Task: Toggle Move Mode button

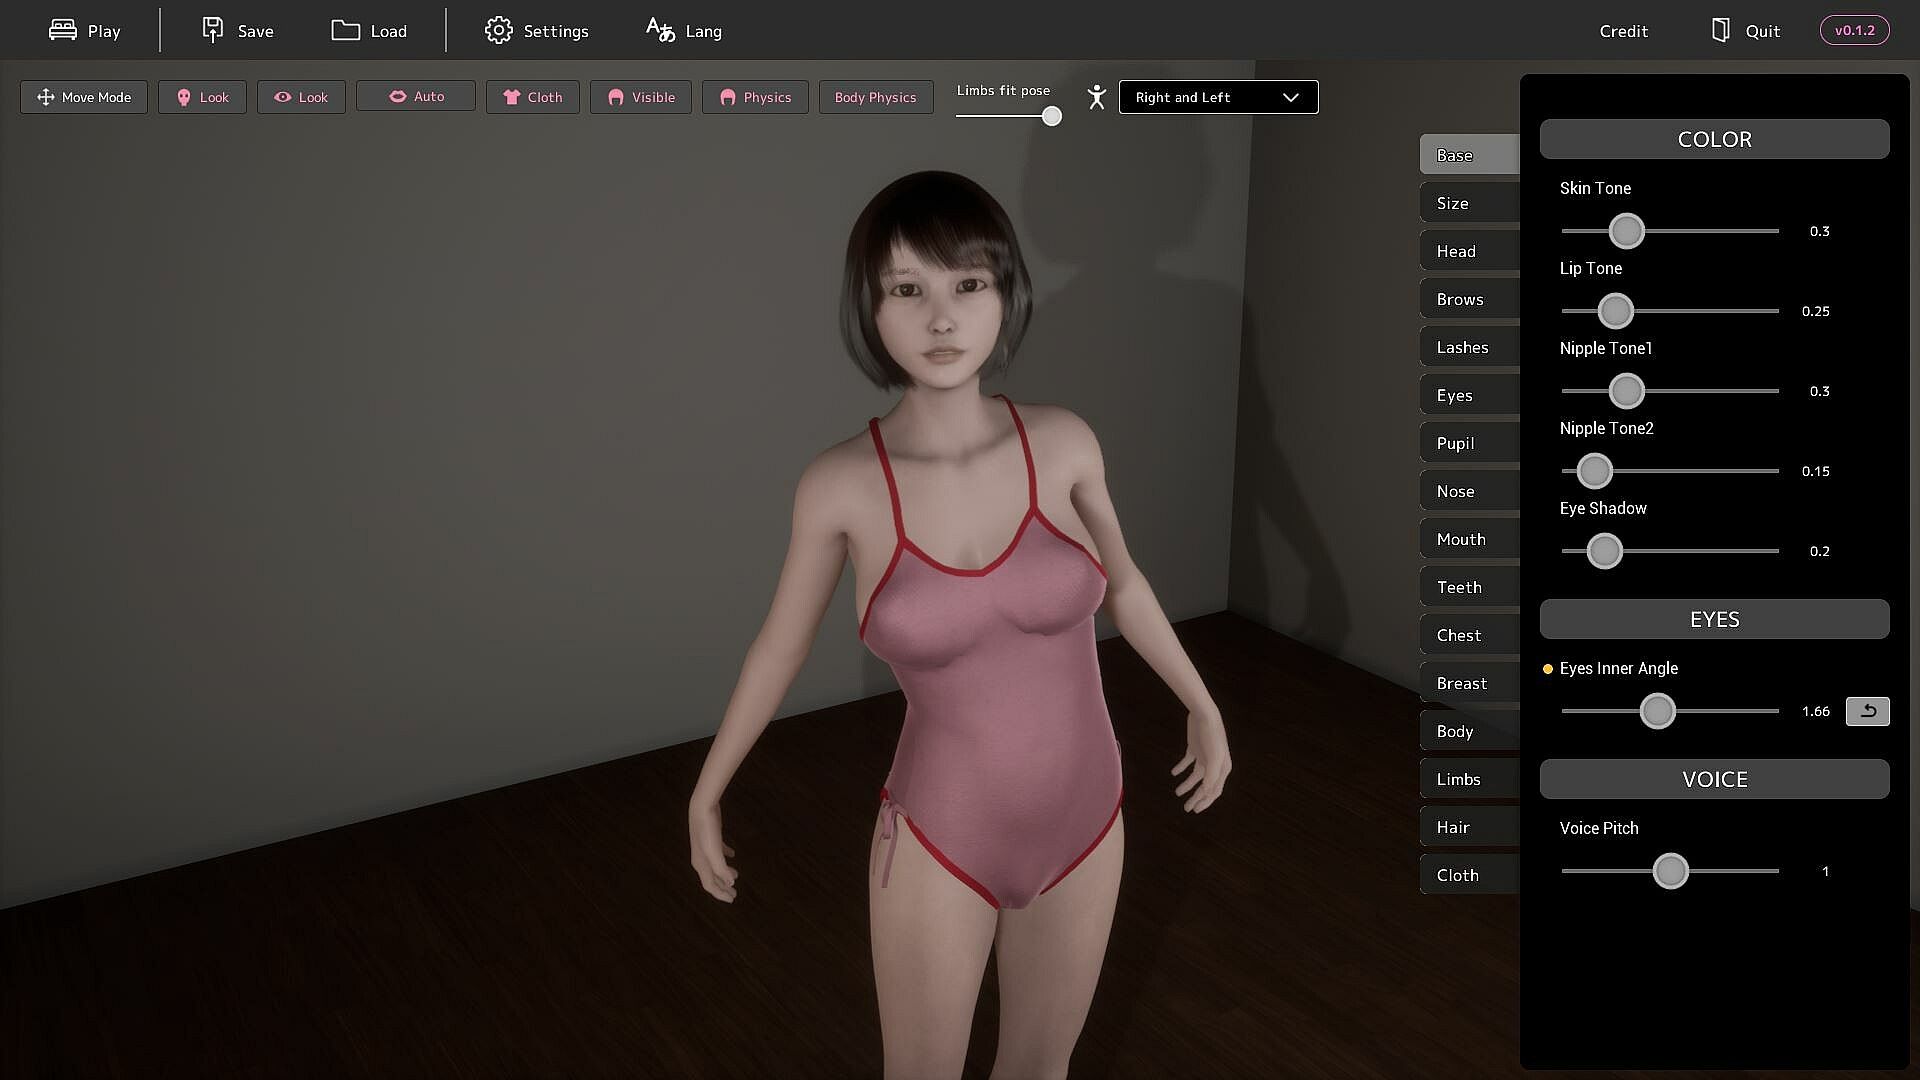Action: pyautogui.click(x=84, y=97)
